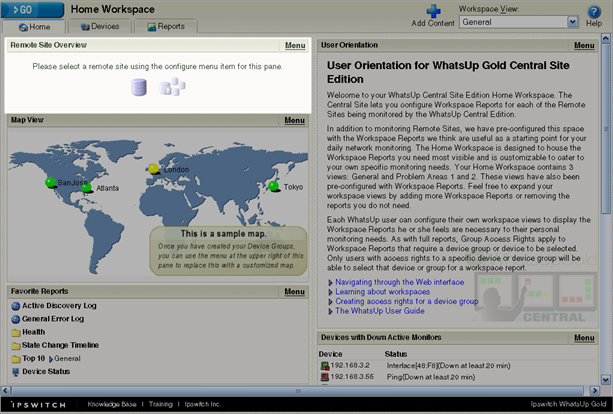
Task: Open the Top 10 folder
Action: (x=34, y=358)
